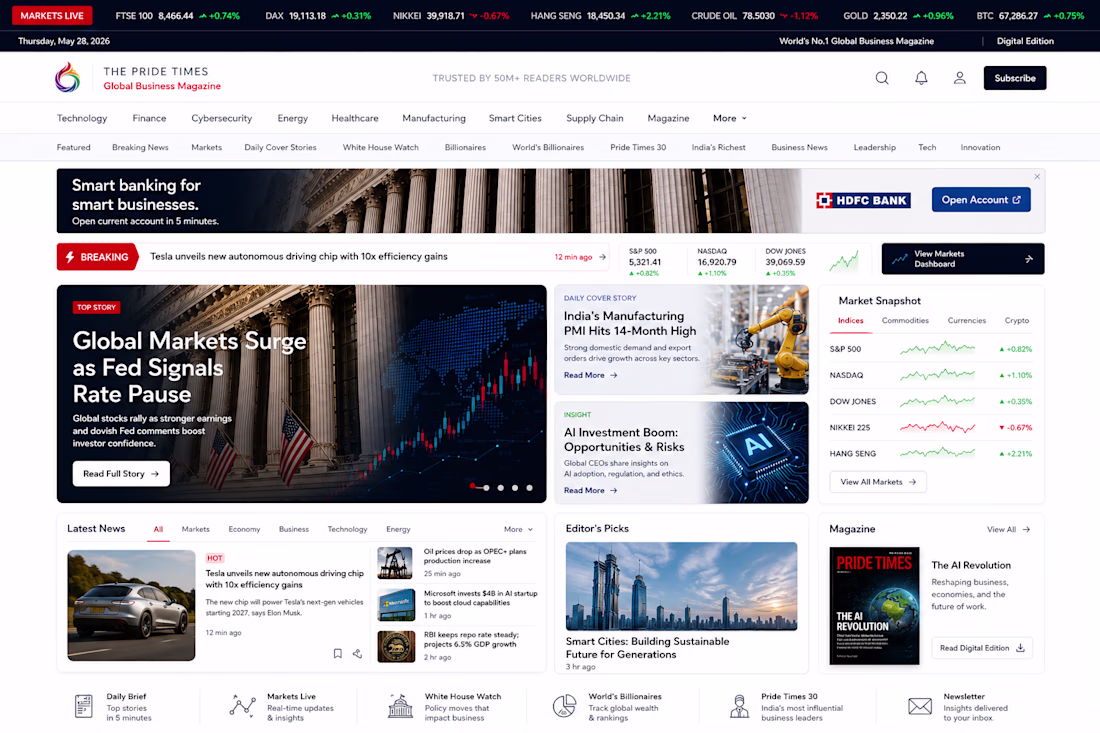The image size is (1100, 733).
Task: Click the GOLD ticker in top bar
Action: (x=898, y=15)
